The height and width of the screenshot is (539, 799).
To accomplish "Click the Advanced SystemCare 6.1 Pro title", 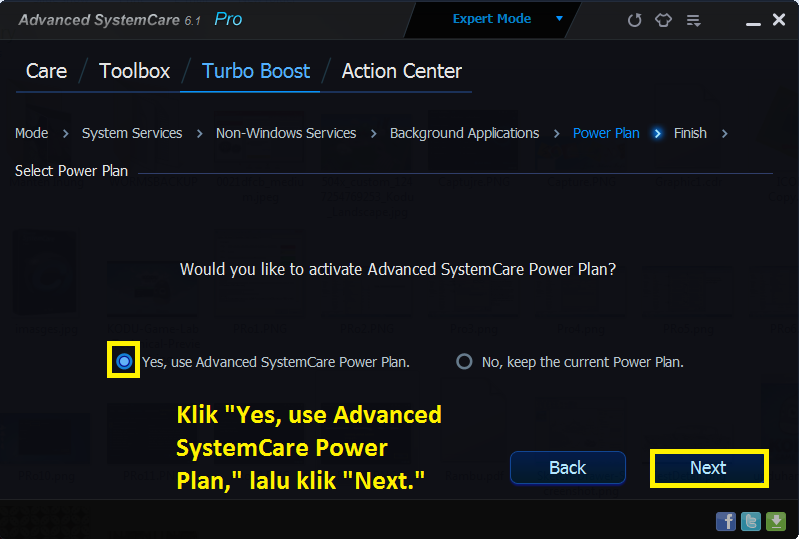I will (130, 19).
